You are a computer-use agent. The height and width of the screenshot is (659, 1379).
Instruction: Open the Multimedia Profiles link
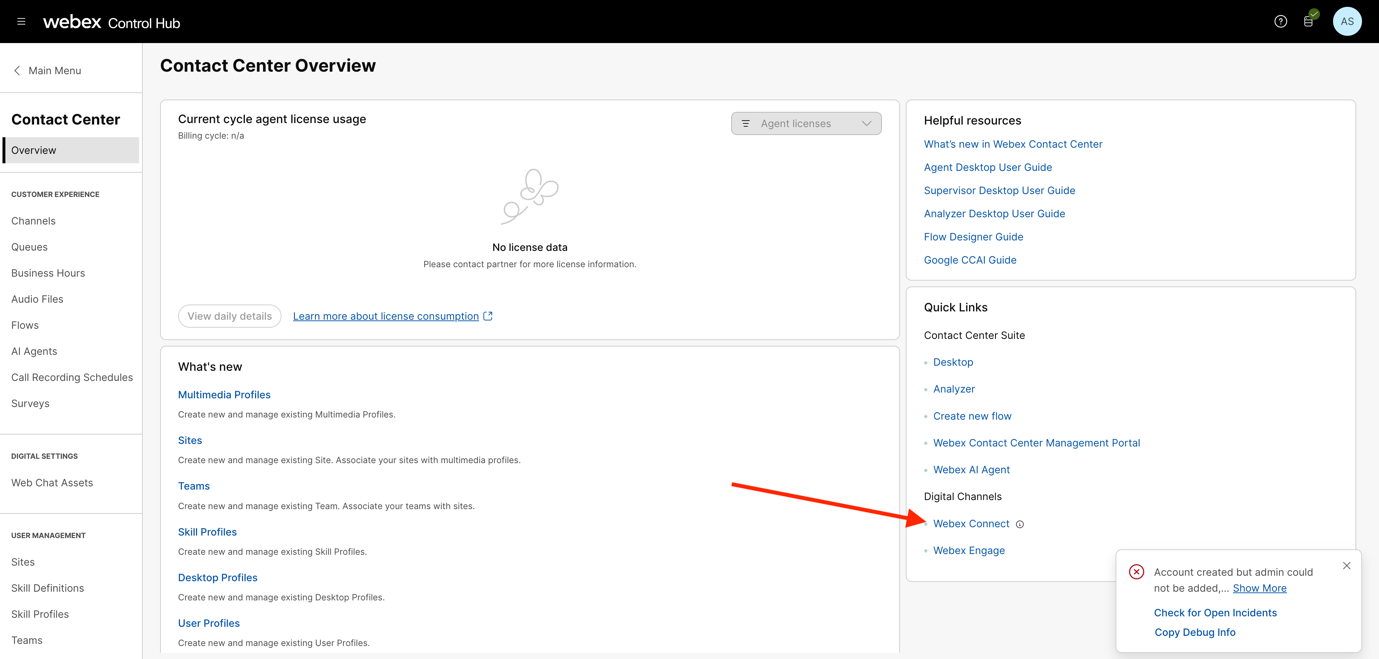click(224, 395)
